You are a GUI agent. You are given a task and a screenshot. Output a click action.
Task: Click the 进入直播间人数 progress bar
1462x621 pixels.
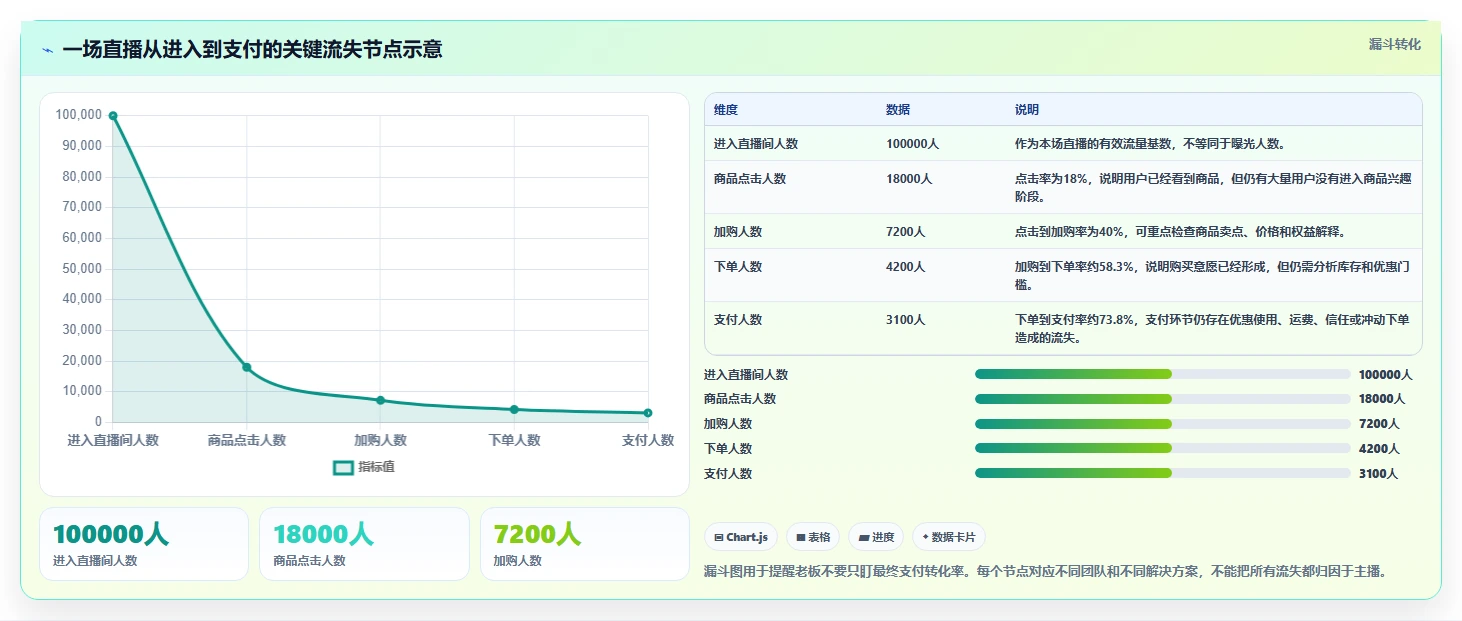1162,374
